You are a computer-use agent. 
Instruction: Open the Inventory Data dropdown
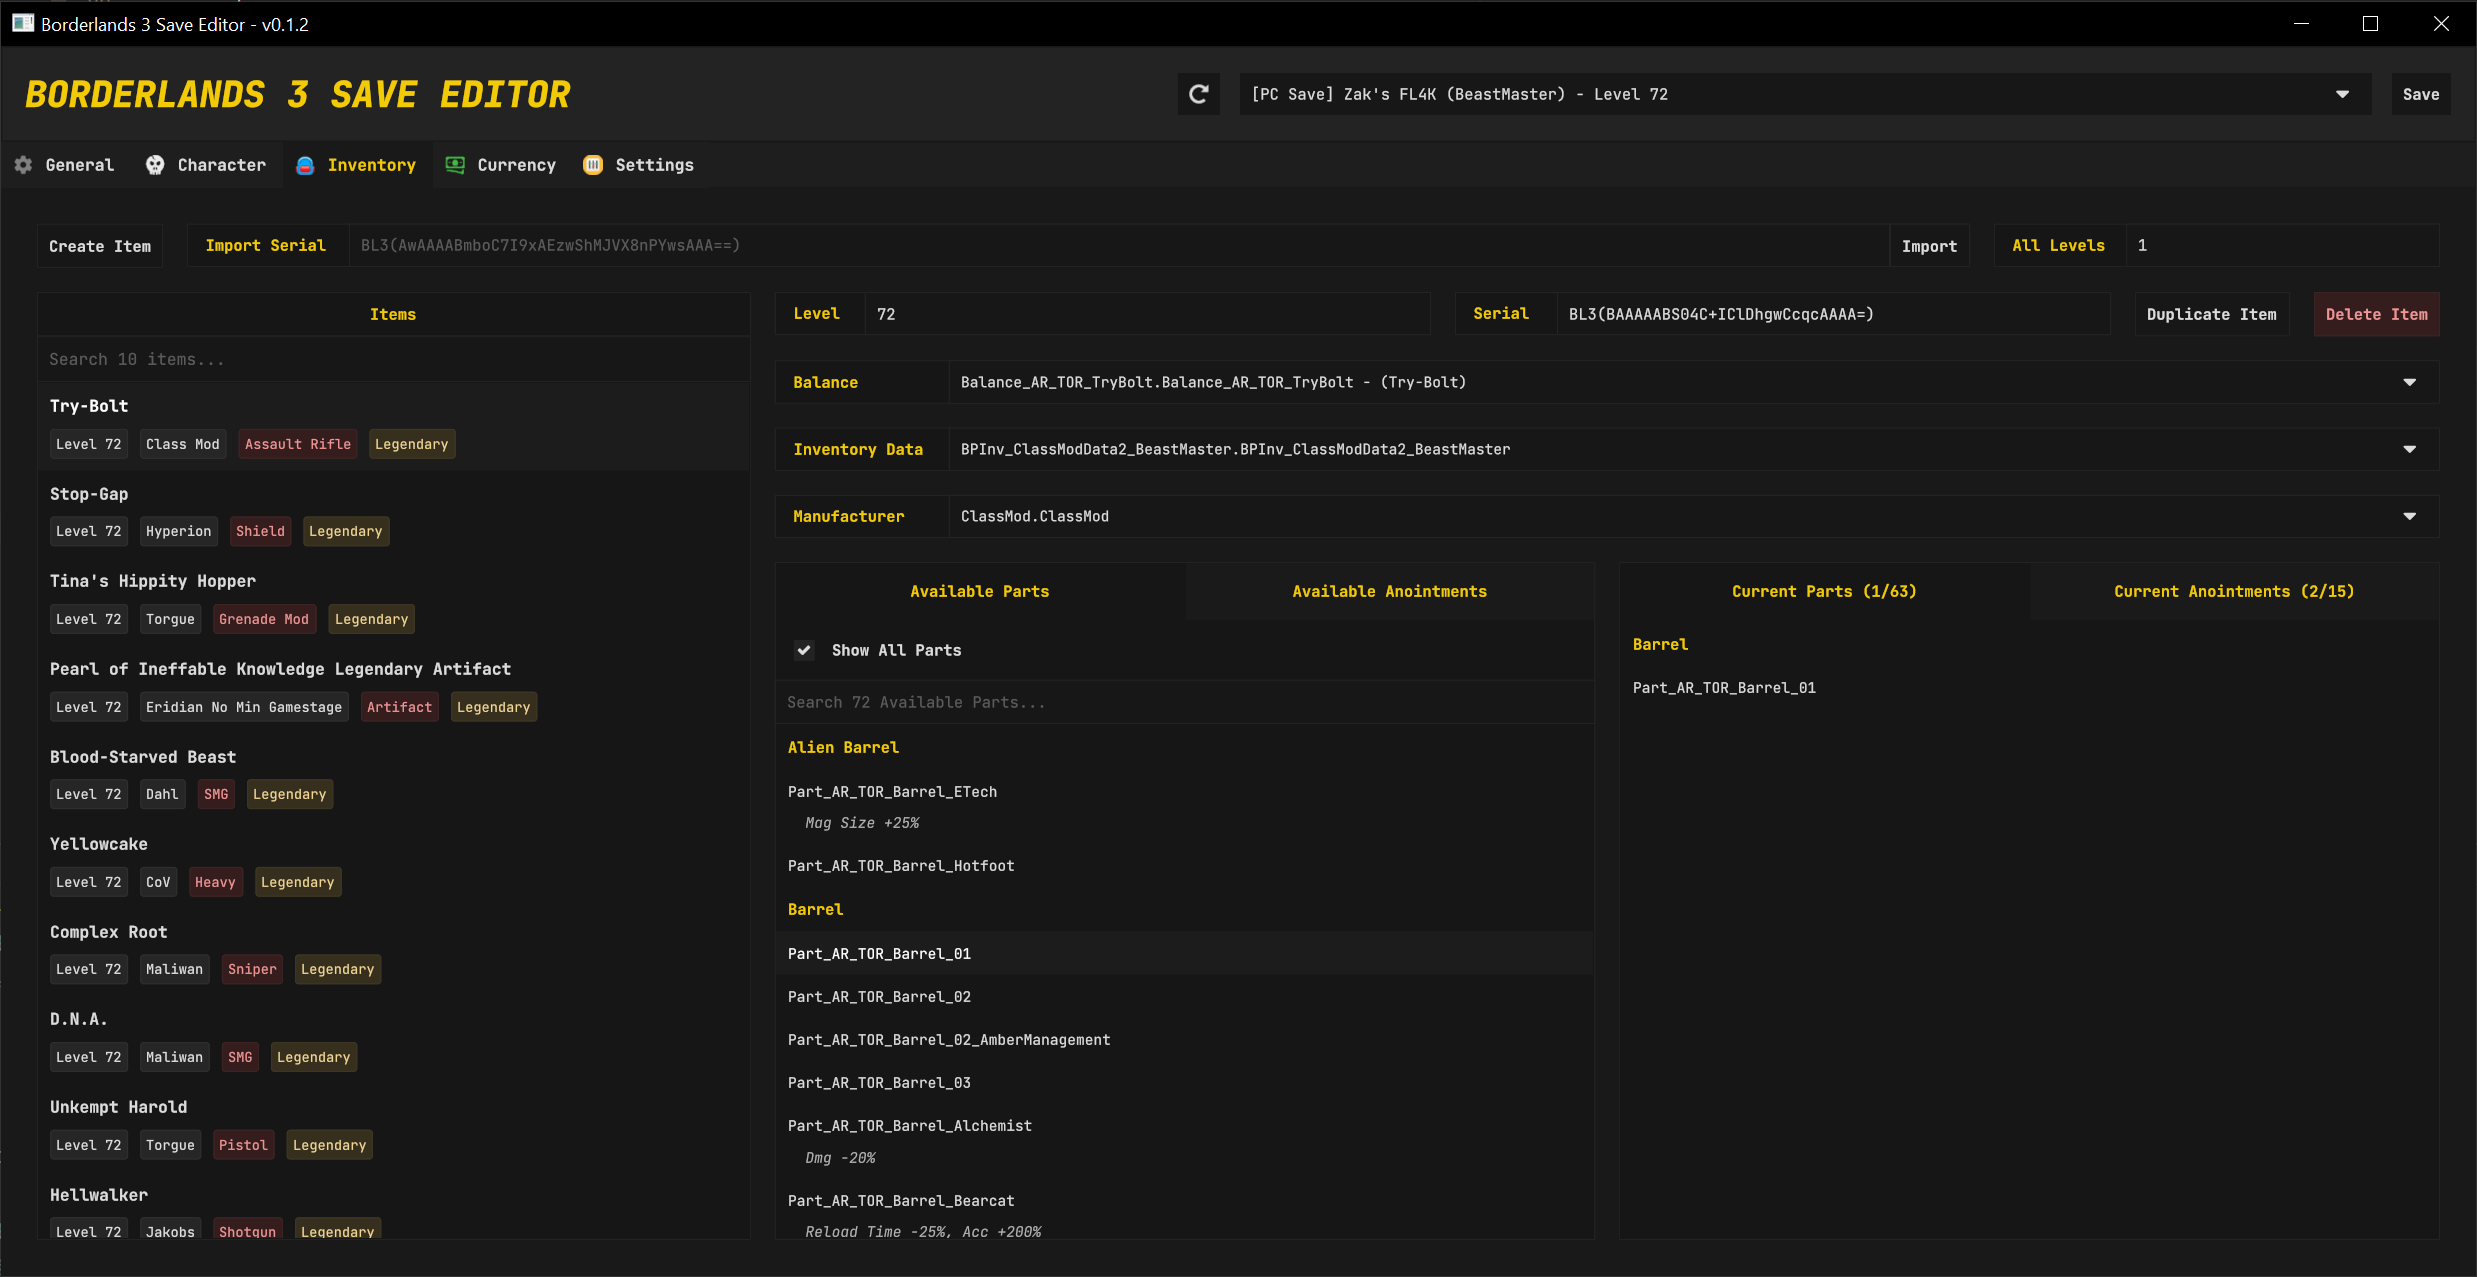point(2409,449)
